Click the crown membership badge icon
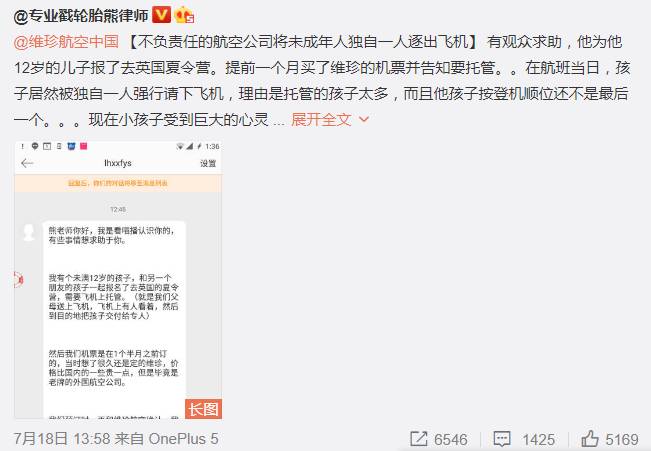Viewport: 651px width, 451px height. coord(184,16)
